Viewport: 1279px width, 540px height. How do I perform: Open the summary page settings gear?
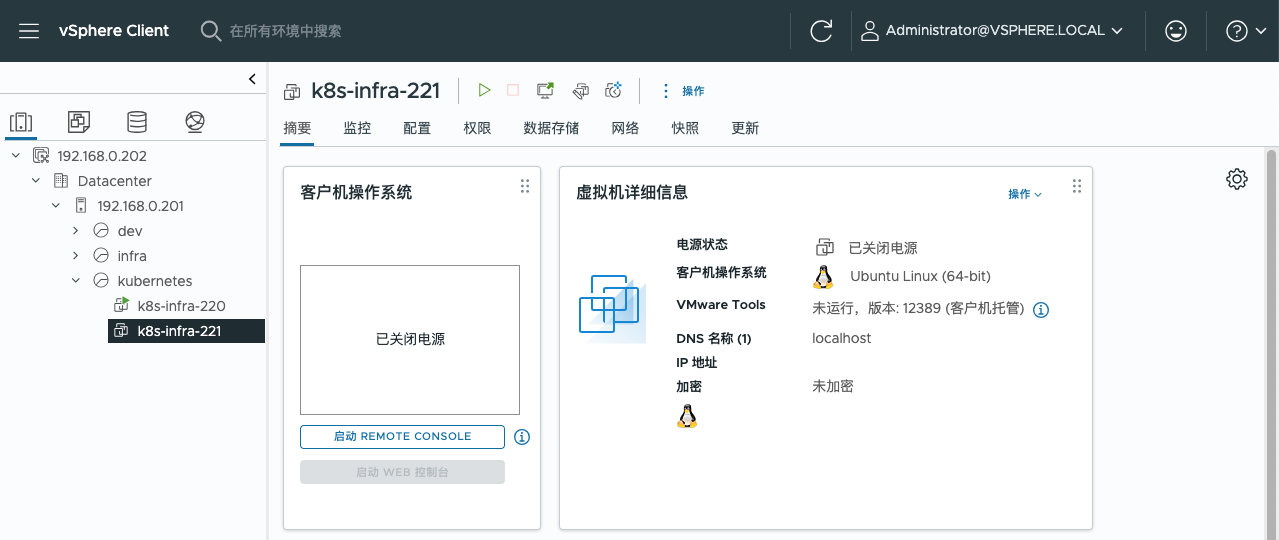coord(1237,179)
